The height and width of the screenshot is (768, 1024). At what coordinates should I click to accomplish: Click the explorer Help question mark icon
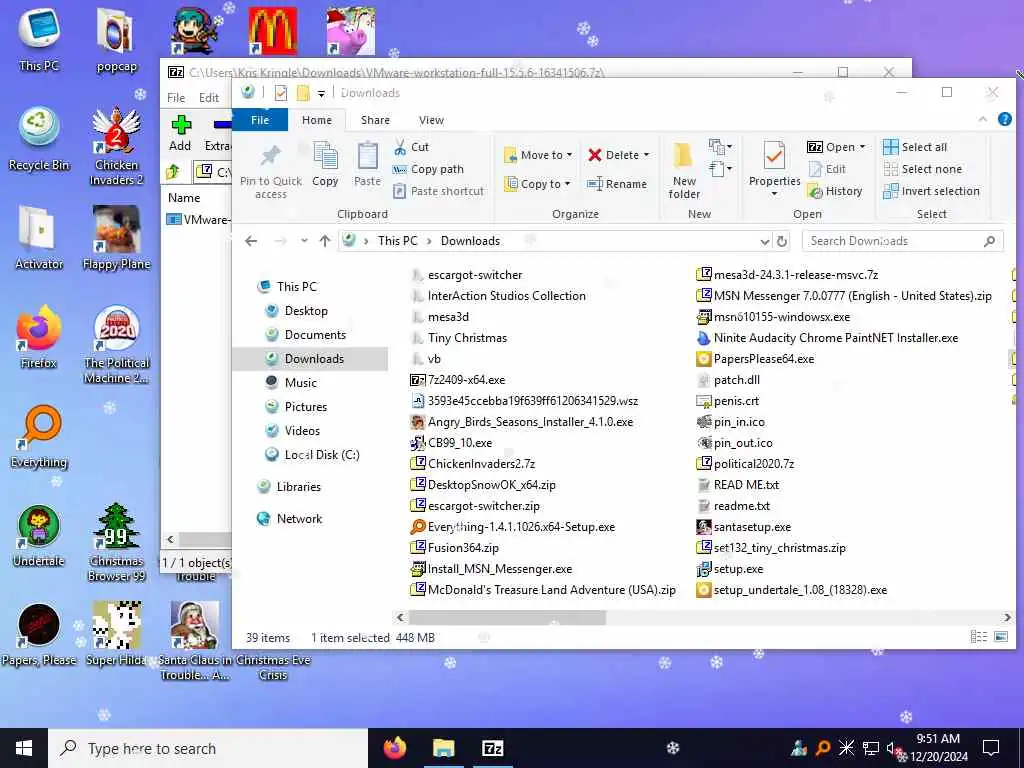(1004, 120)
